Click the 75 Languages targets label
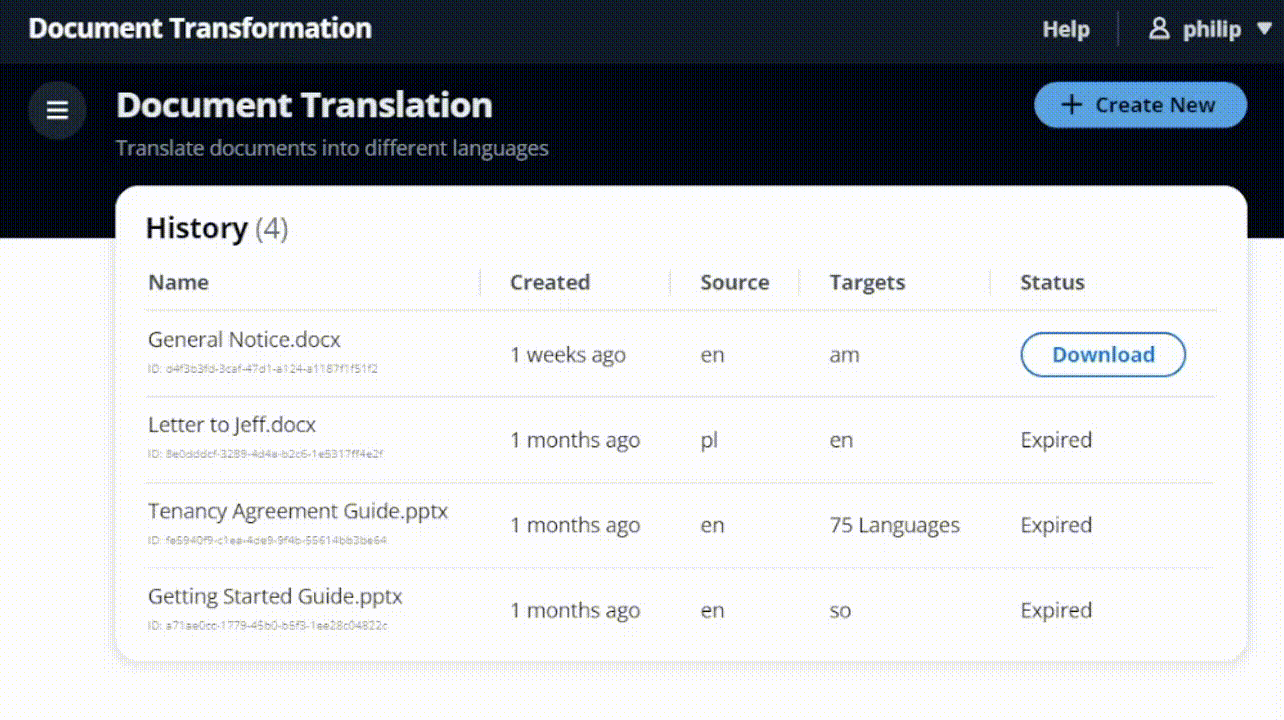This screenshot has width=1284, height=720. [x=894, y=524]
